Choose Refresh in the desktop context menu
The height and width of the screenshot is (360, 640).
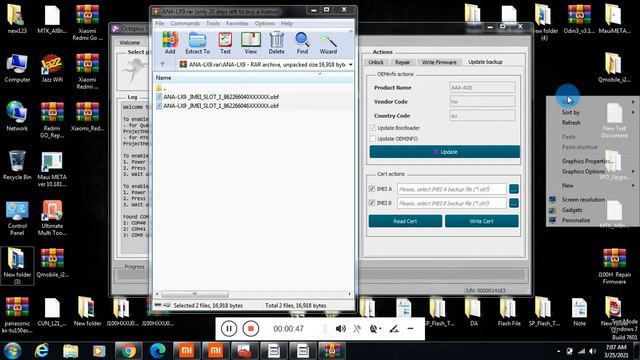click(x=571, y=122)
